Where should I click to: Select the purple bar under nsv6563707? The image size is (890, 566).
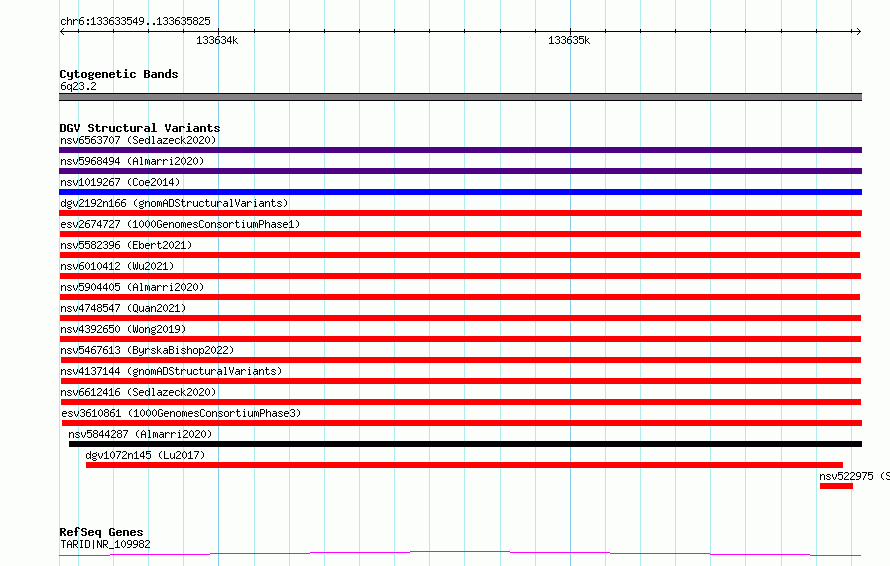pyautogui.click(x=460, y=150)
